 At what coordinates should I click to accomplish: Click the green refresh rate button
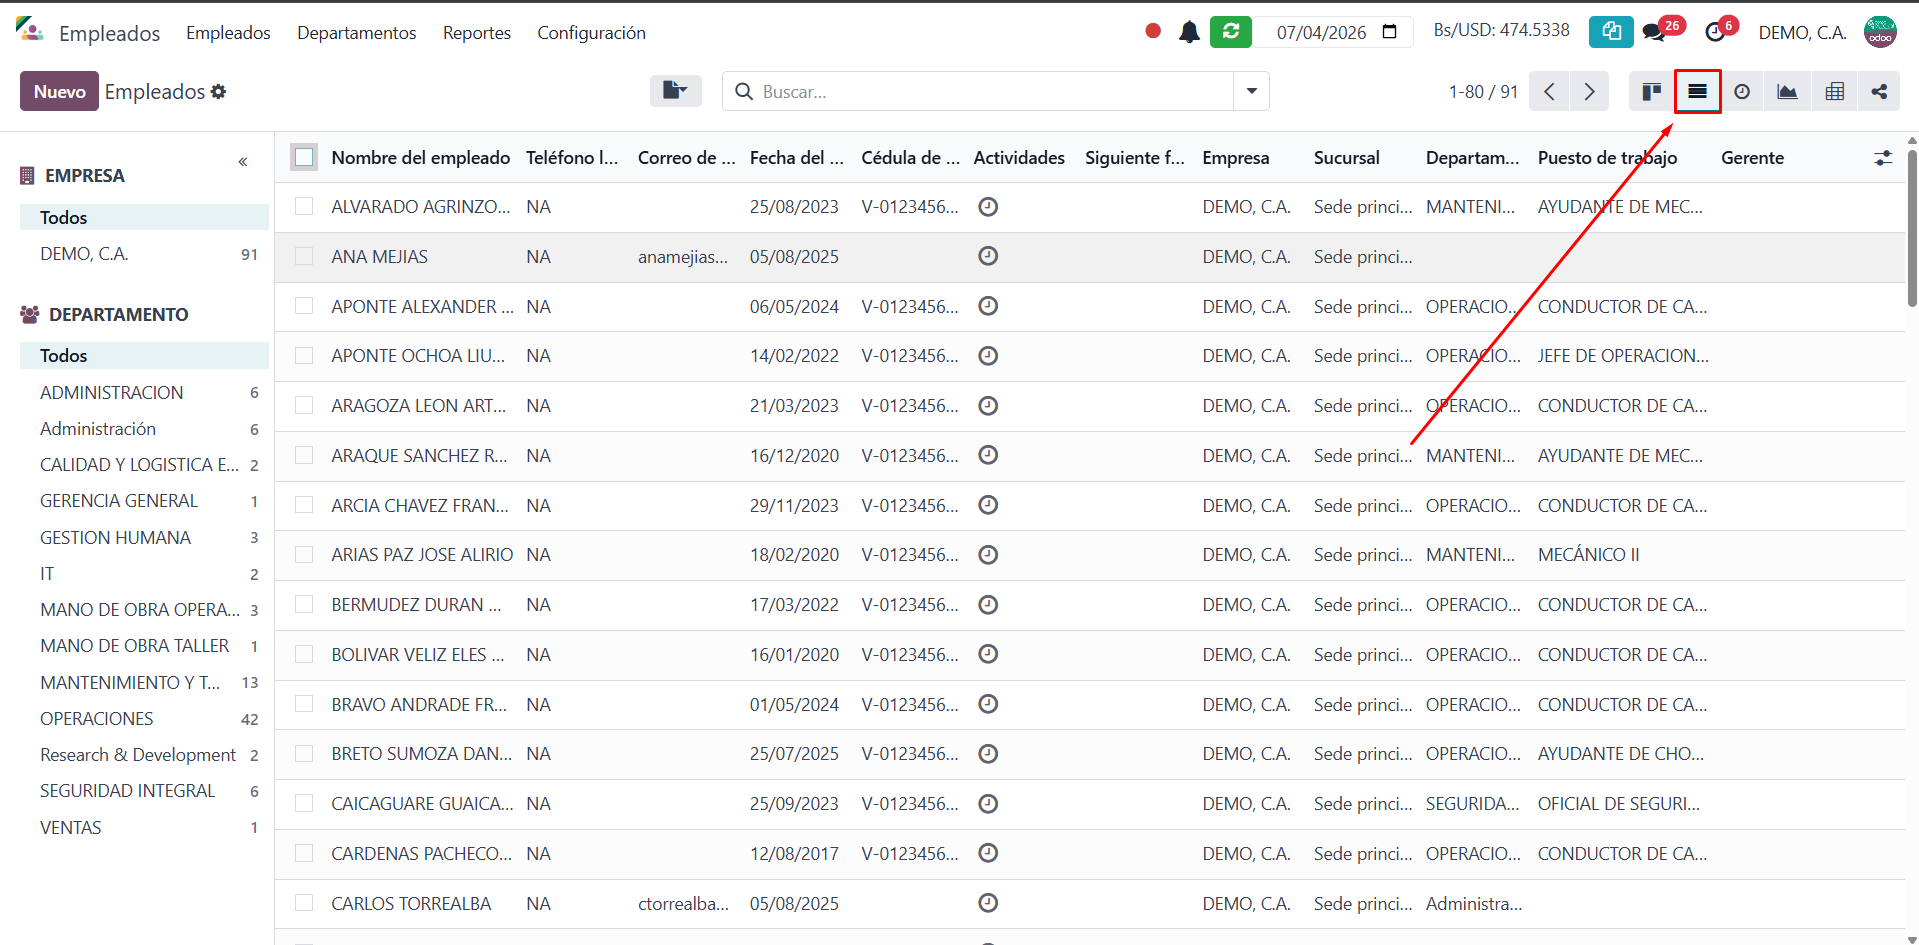[x=1230, y=32]
